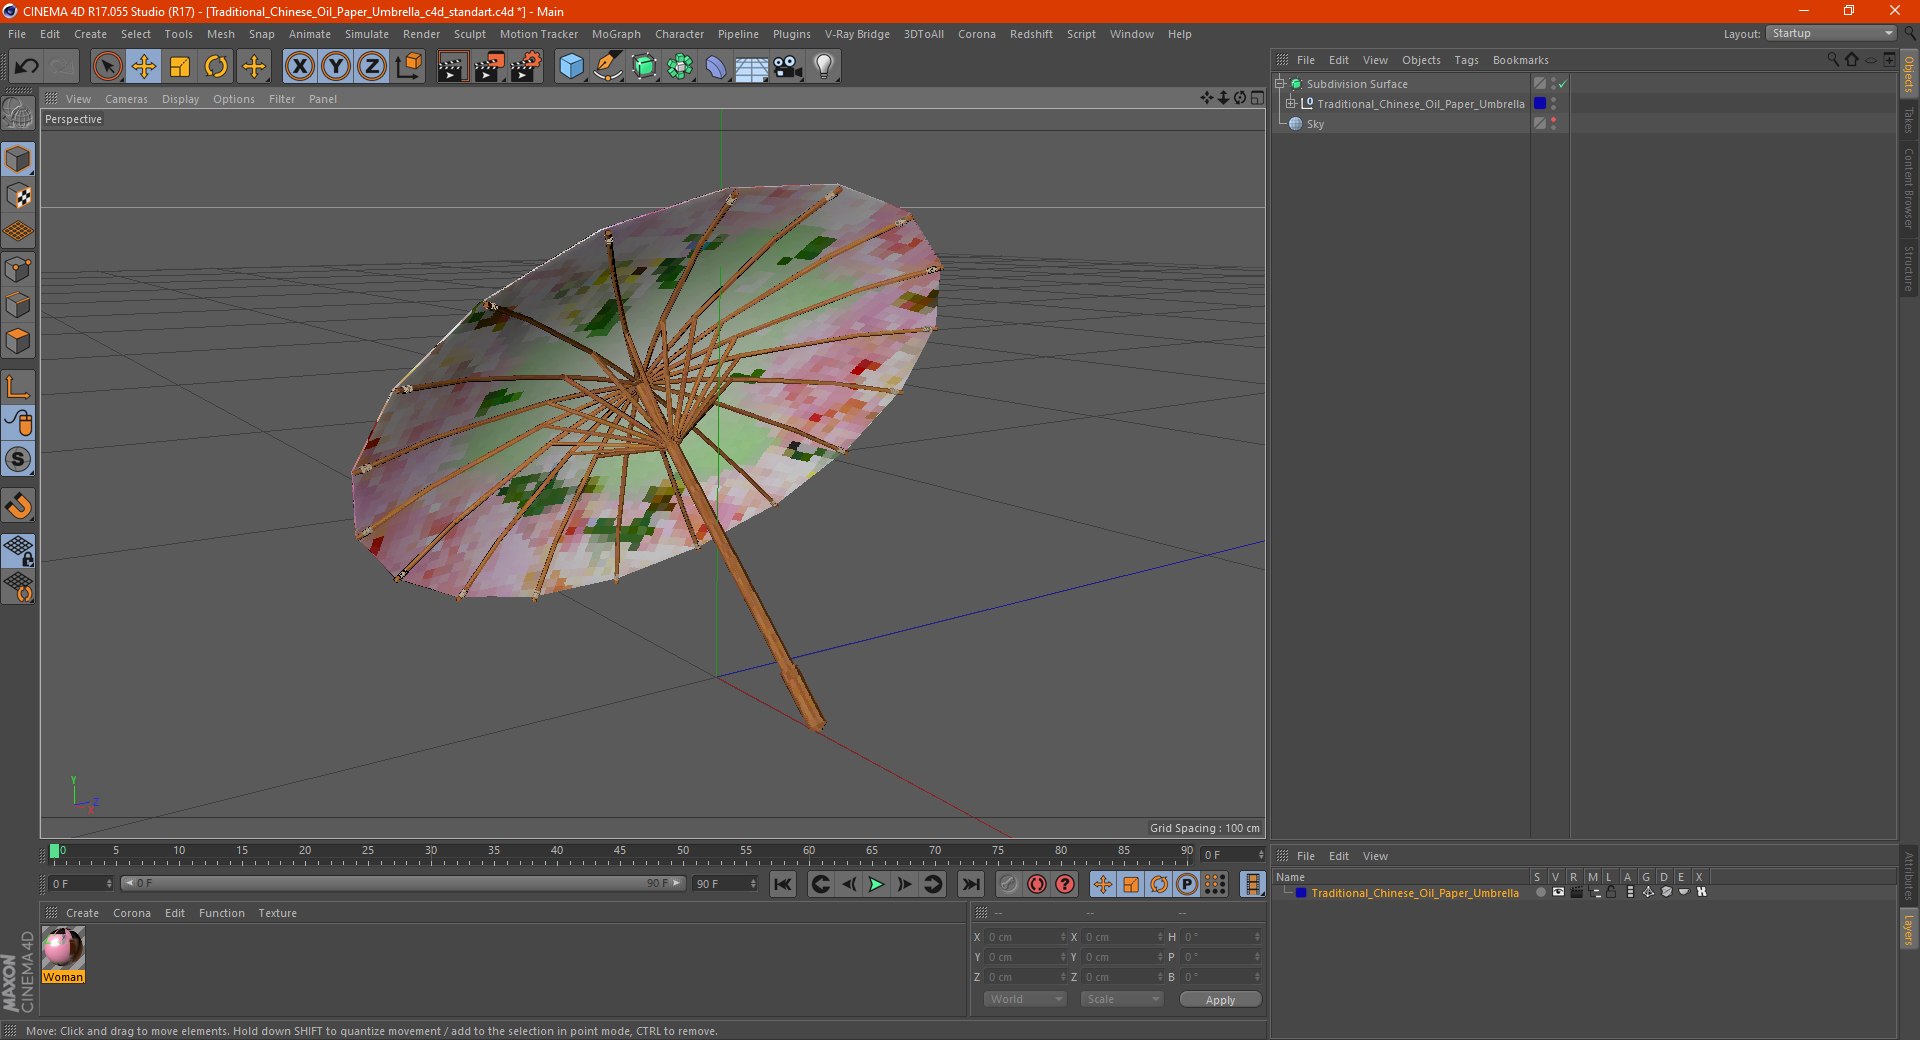Viewport: 1920px width, 1040px height.
Task: Click the Enable Axis tool
Action: (18, 387)
